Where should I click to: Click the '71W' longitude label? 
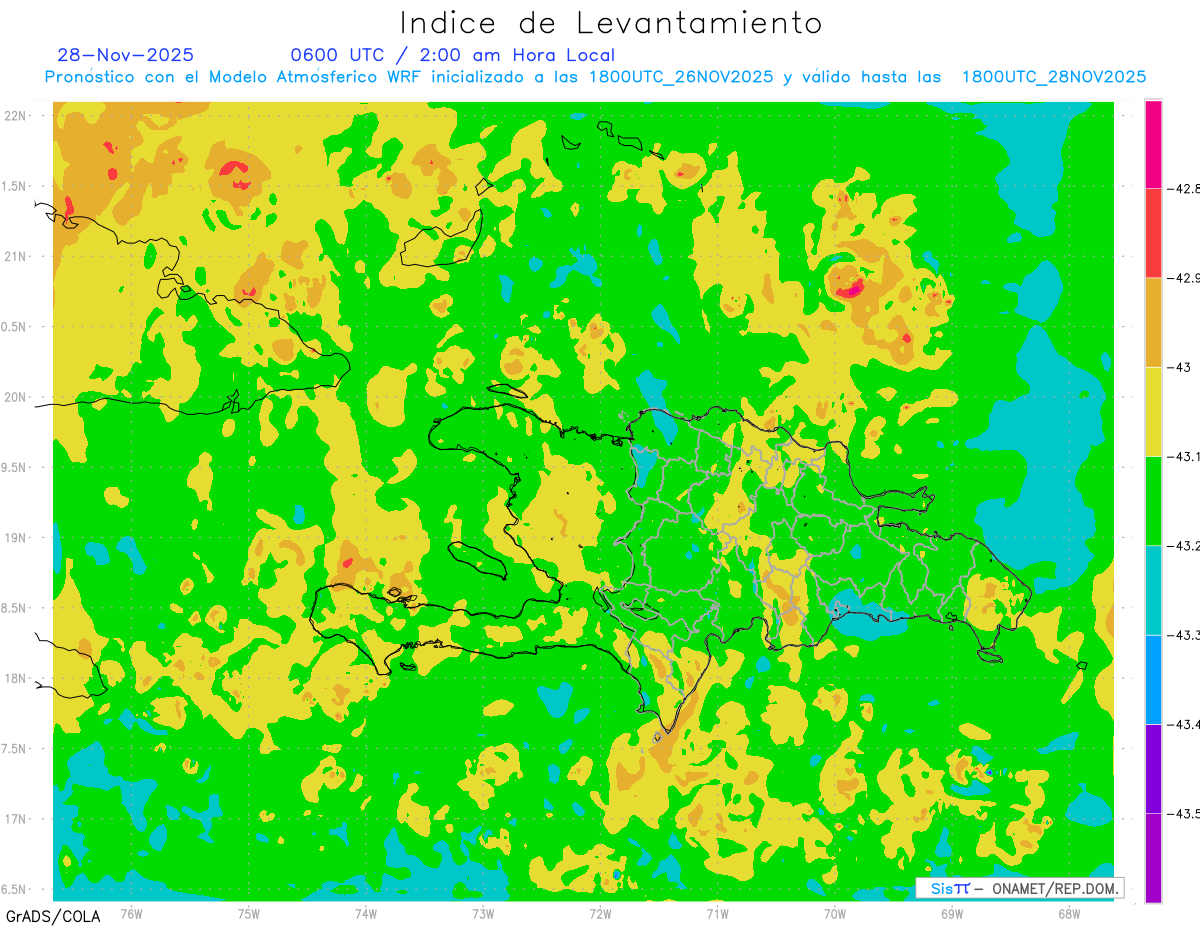pyautogui.click(x=717, y=913)
